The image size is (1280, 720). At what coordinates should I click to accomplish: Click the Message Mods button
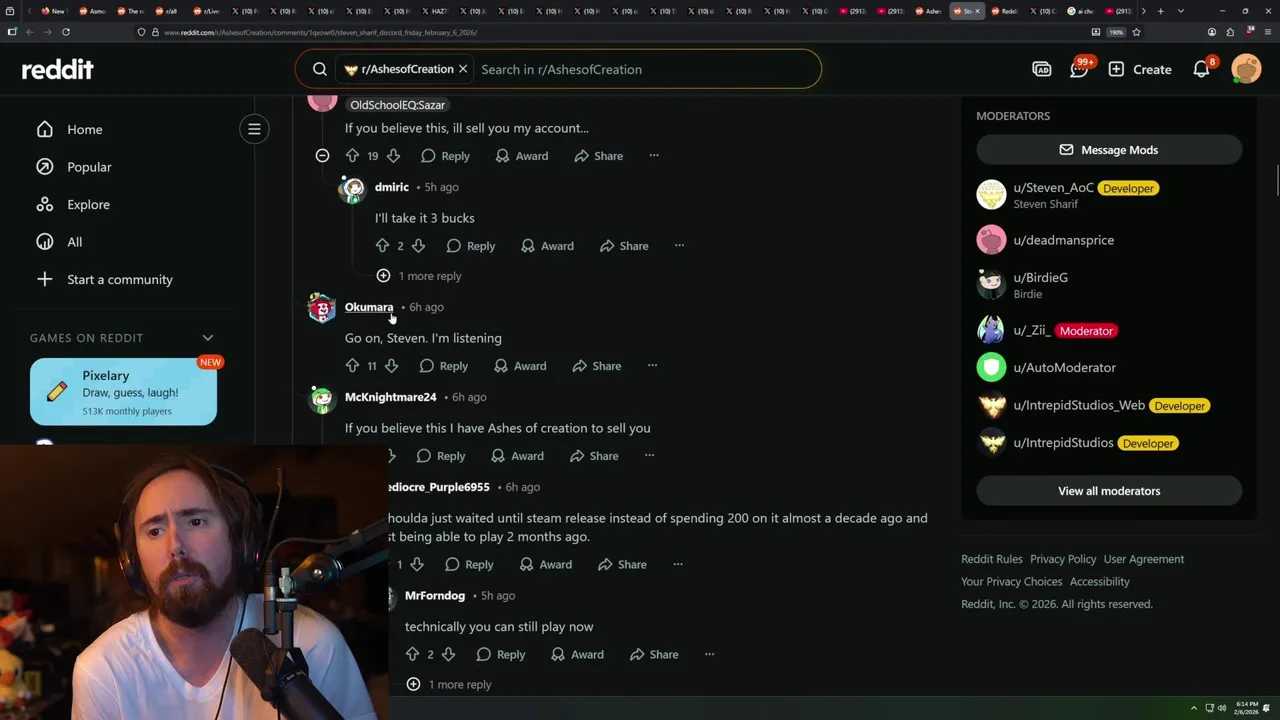pos(1109,150)
